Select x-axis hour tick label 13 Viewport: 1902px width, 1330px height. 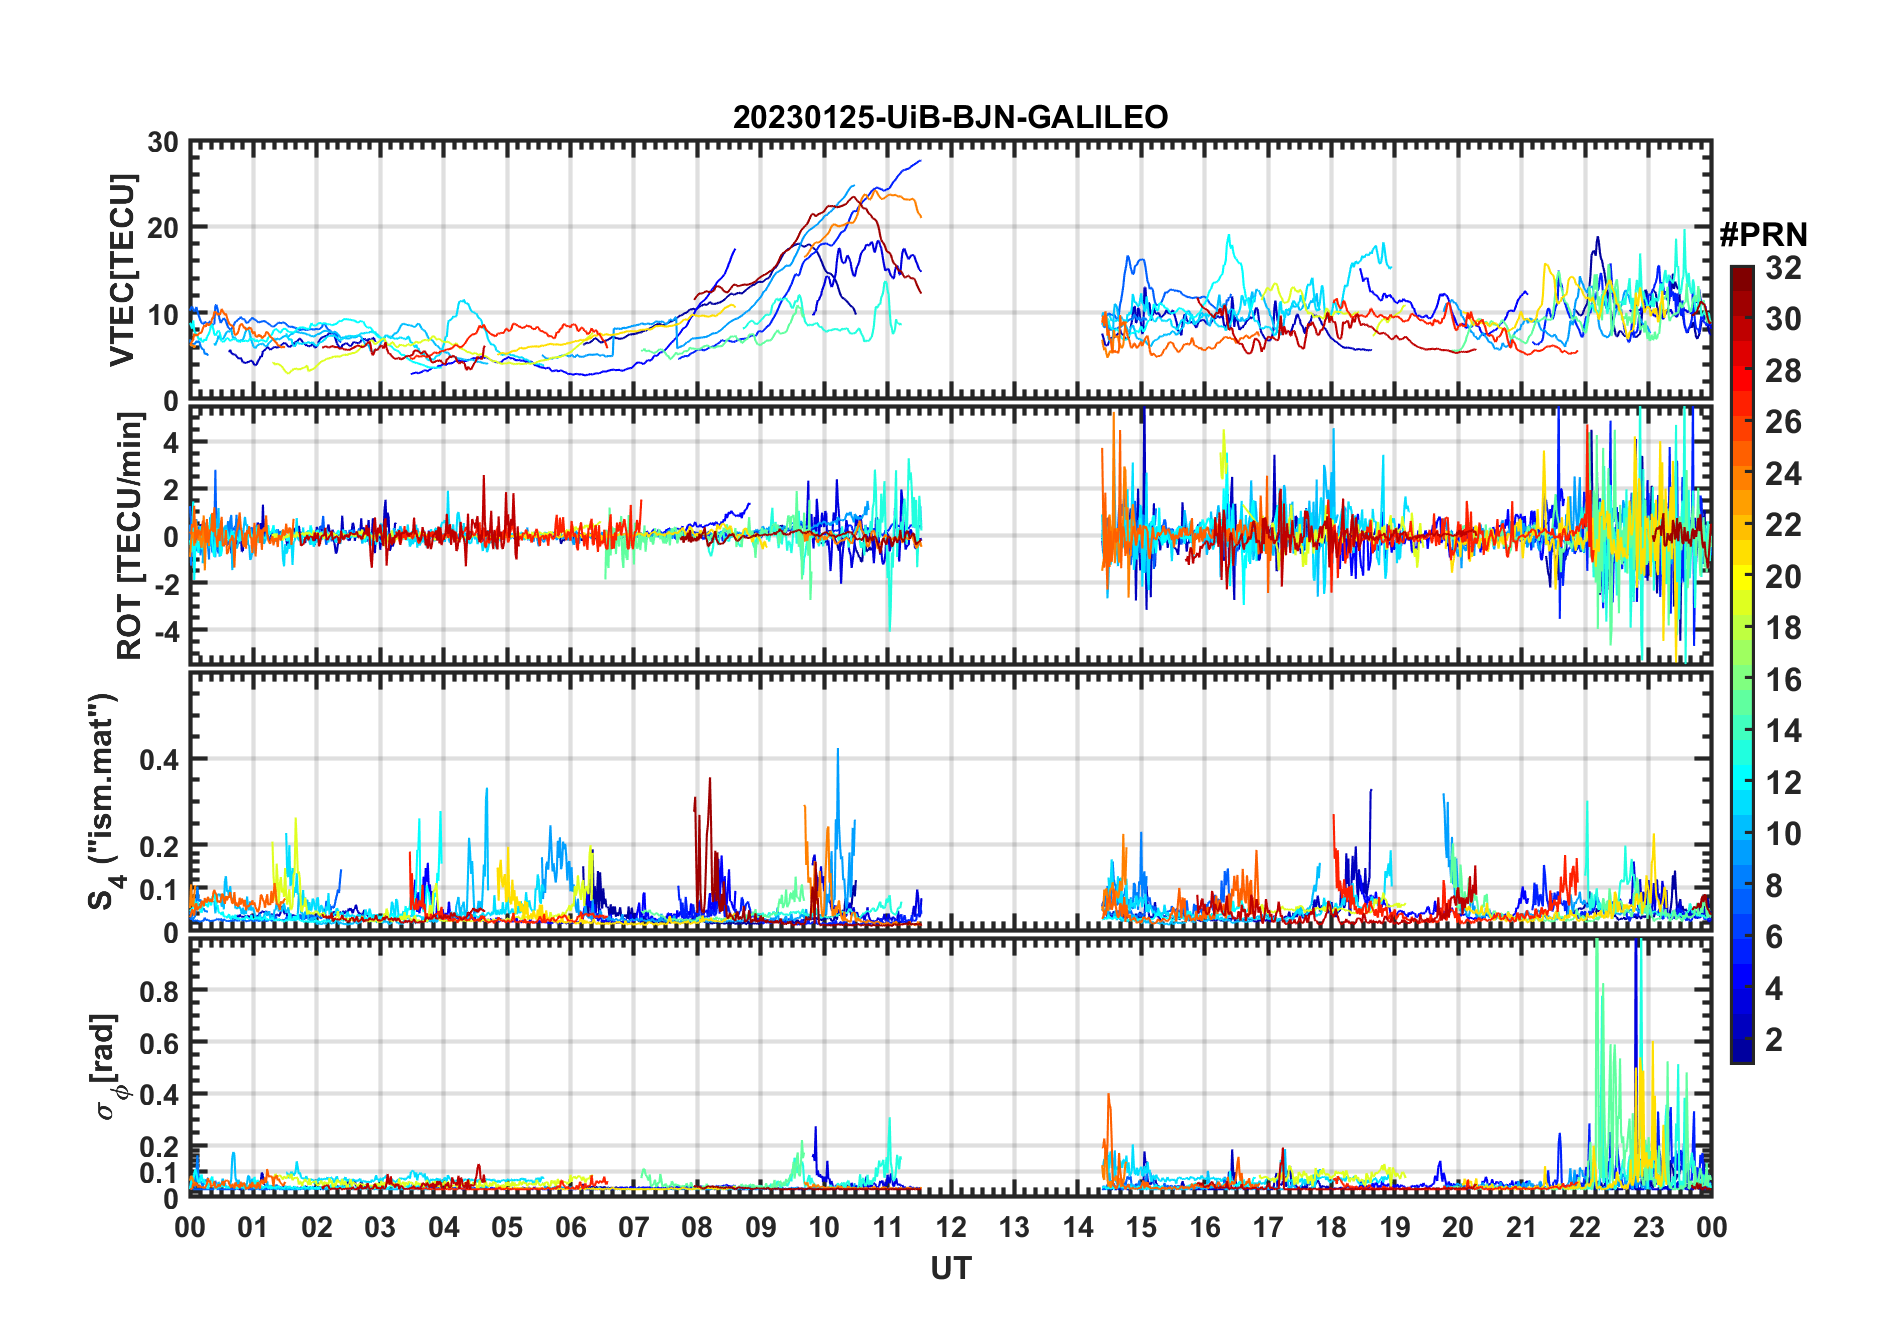pos(1014,1227)
